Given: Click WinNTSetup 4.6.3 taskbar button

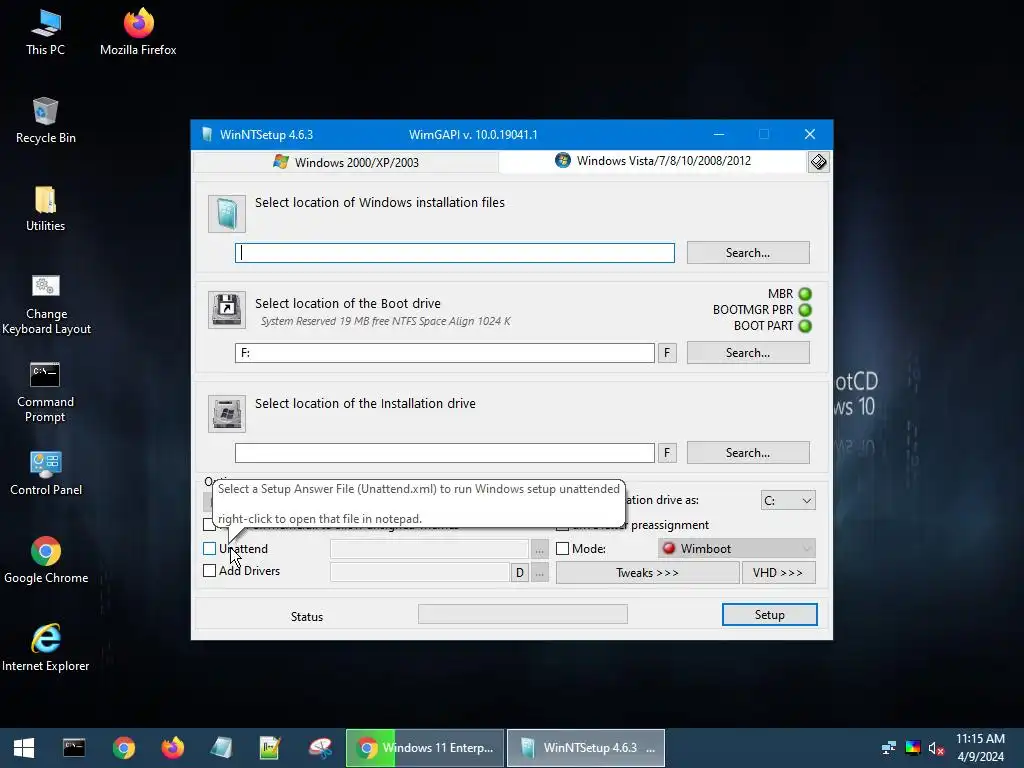Looking at the screenshot, I should point(586,748).
